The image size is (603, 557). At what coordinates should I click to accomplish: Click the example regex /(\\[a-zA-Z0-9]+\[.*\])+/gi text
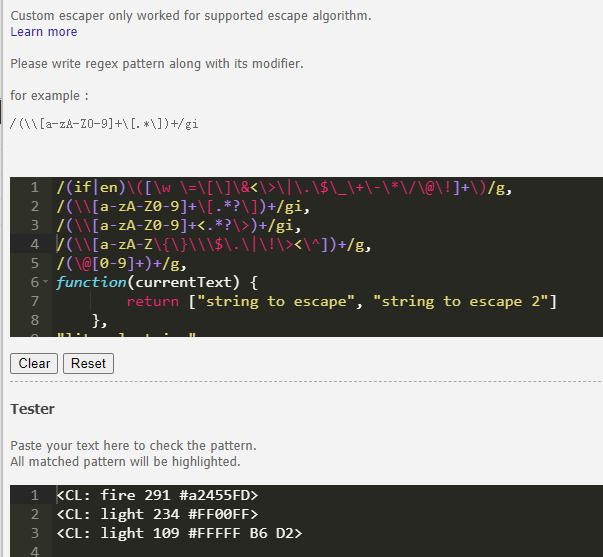coord(104,124)
